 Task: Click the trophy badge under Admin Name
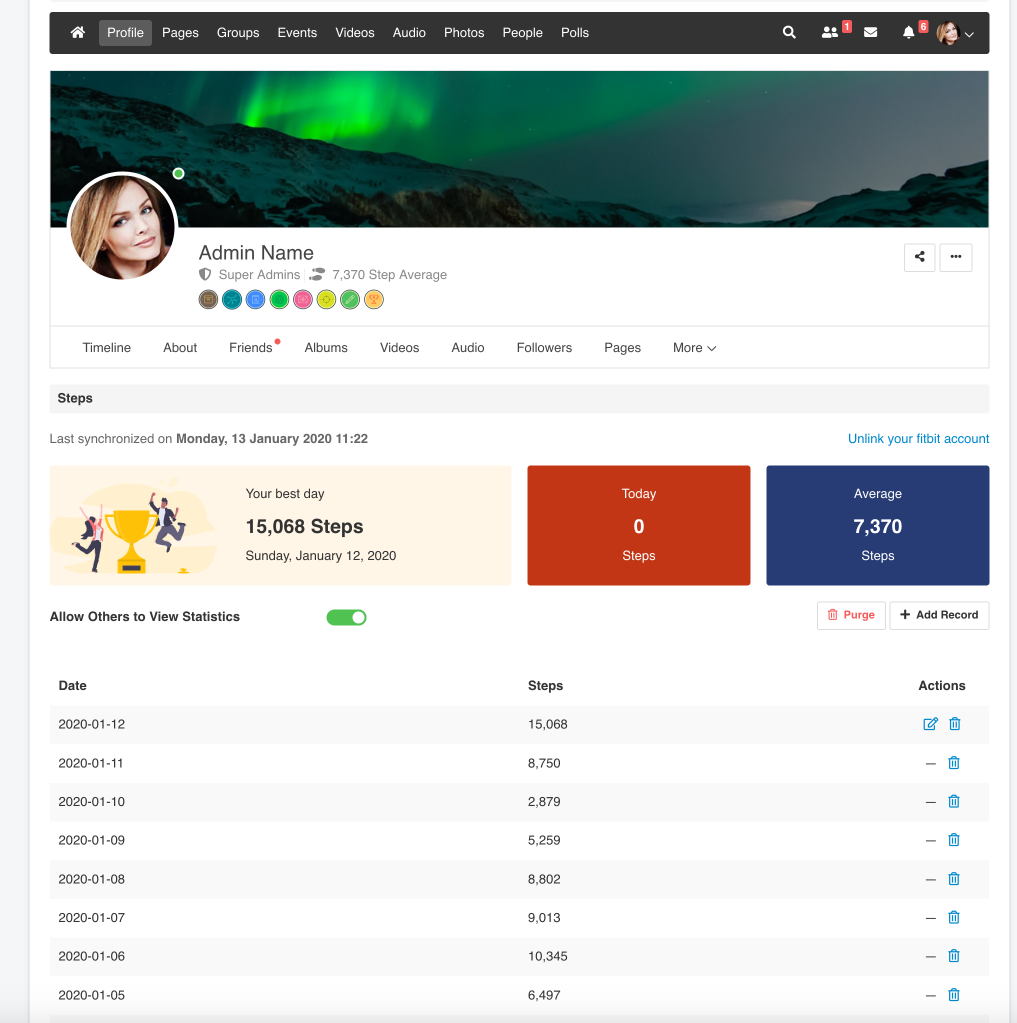pos(374,299)
